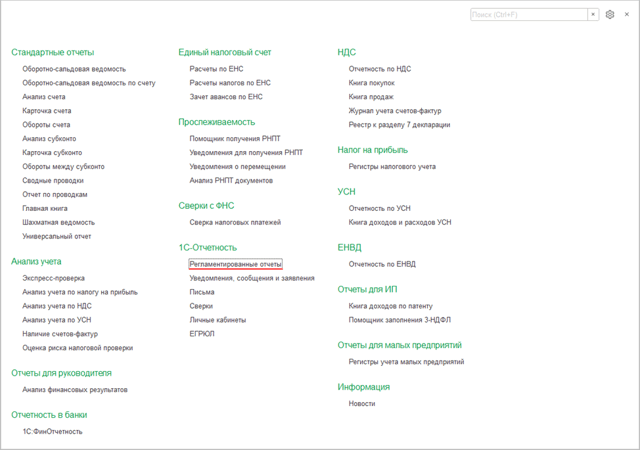The width and height of the screenshot is (640, 450).
Task: Click the Единый налоговый счет heading
Action: tap(225, 52)
